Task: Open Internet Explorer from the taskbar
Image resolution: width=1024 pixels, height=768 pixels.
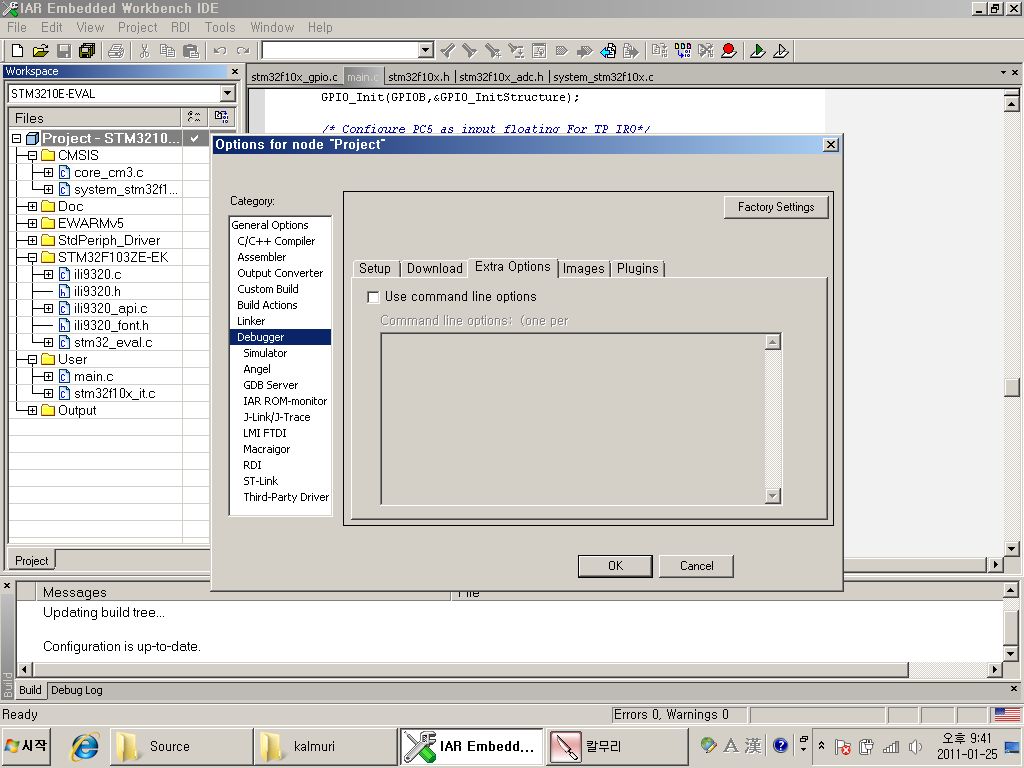Action: tap(86, 746)
